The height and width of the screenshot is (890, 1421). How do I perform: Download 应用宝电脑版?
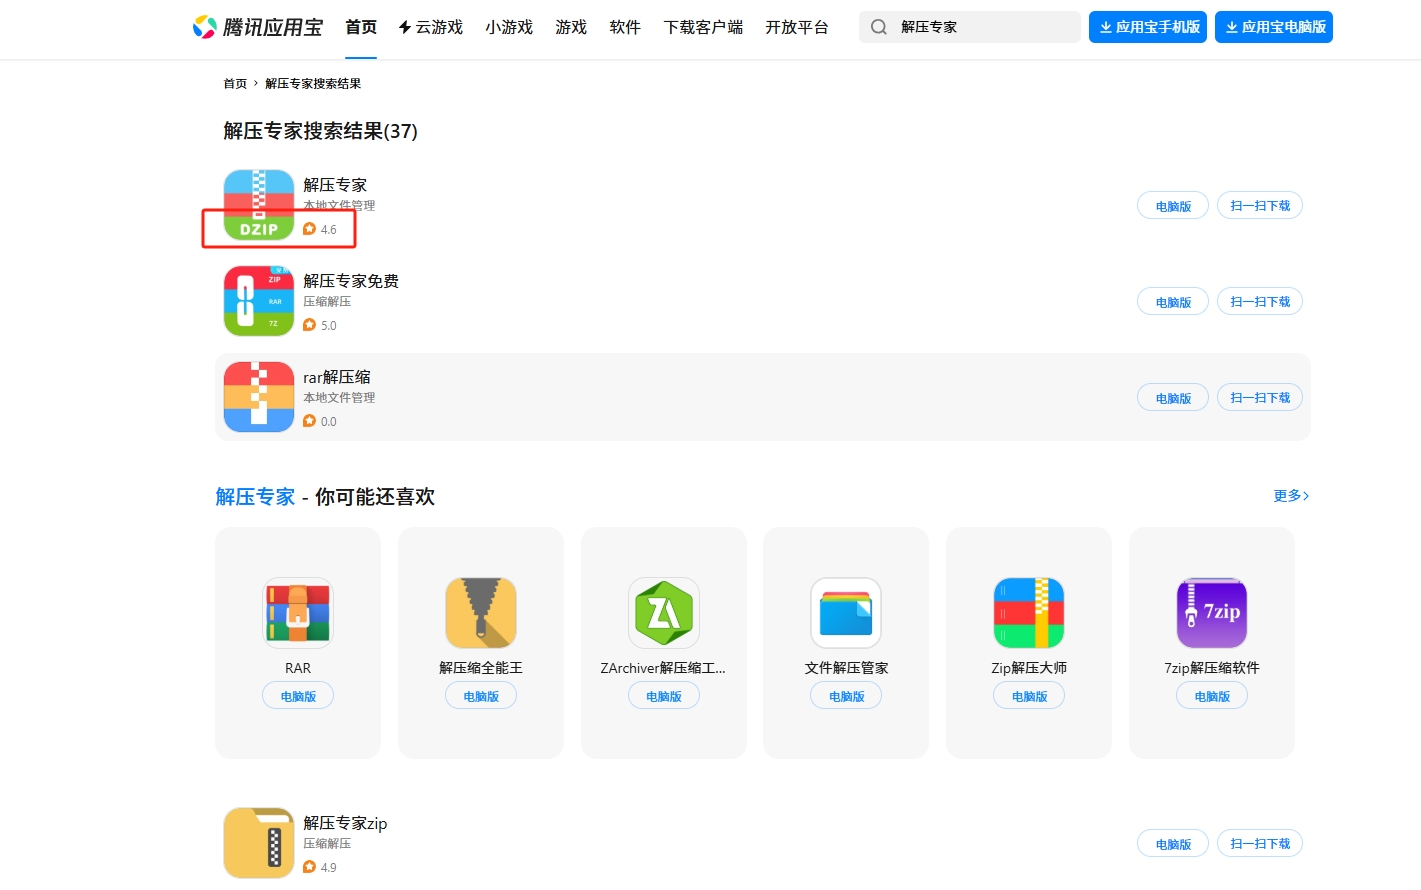[1274, 27]
